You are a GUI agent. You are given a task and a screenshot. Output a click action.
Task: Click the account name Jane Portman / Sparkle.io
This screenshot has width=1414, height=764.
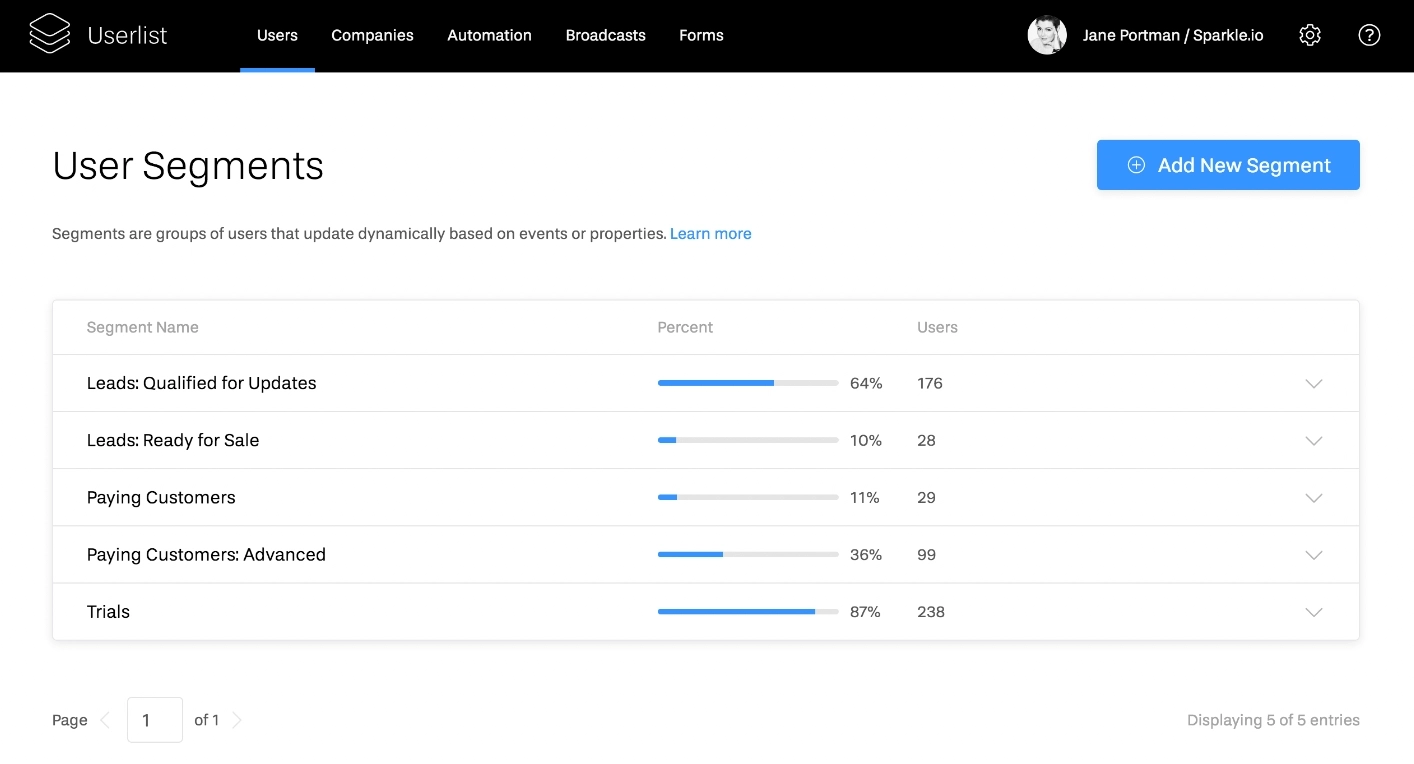(1172, 34)
